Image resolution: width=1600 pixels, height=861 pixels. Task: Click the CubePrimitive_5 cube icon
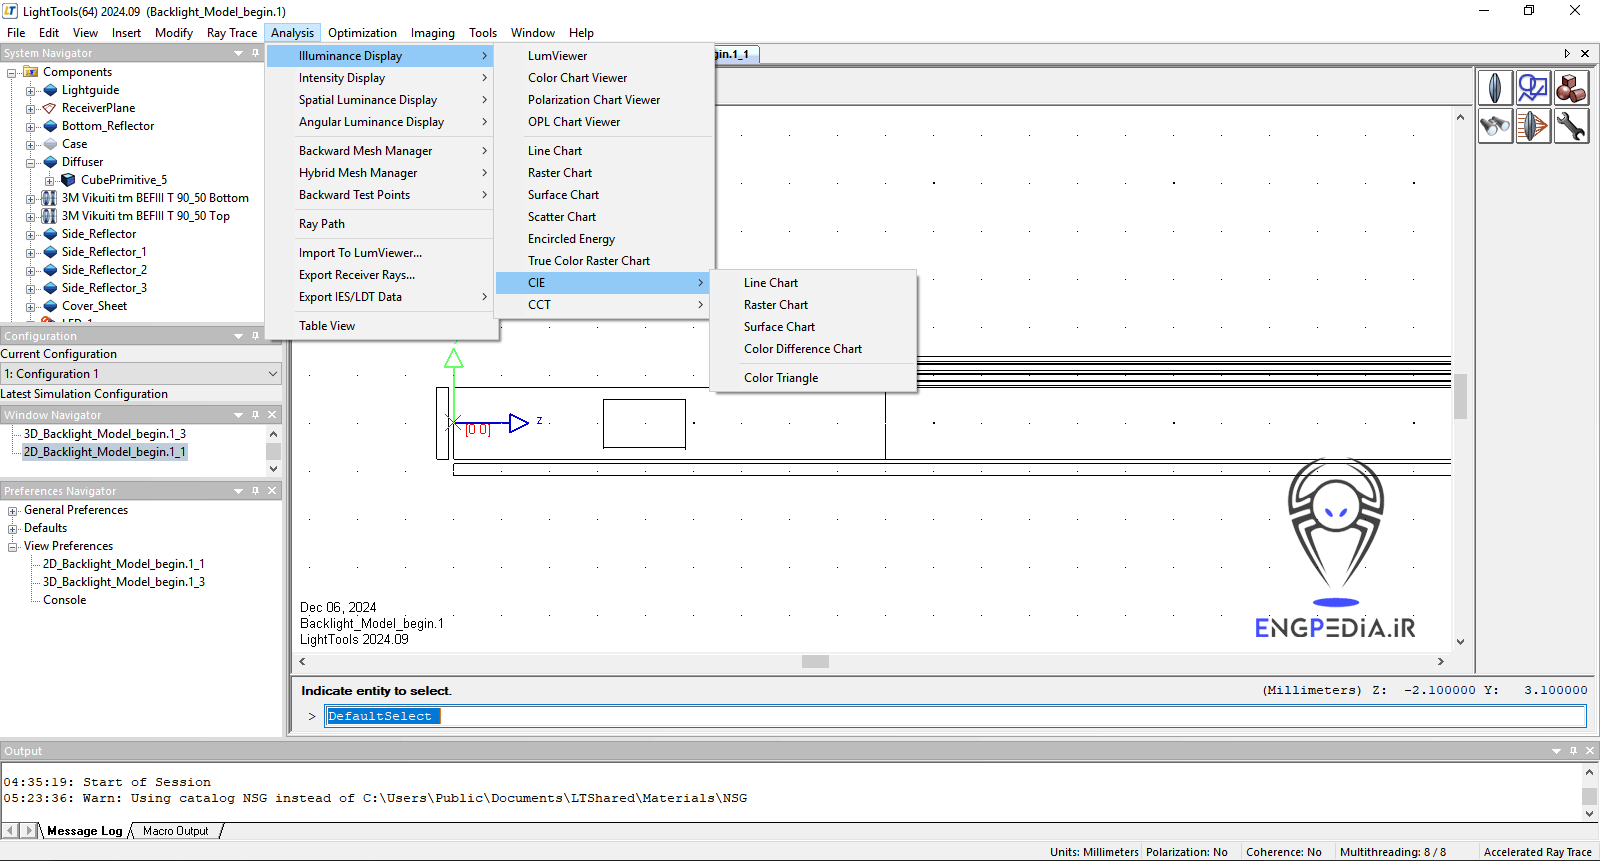69,180
